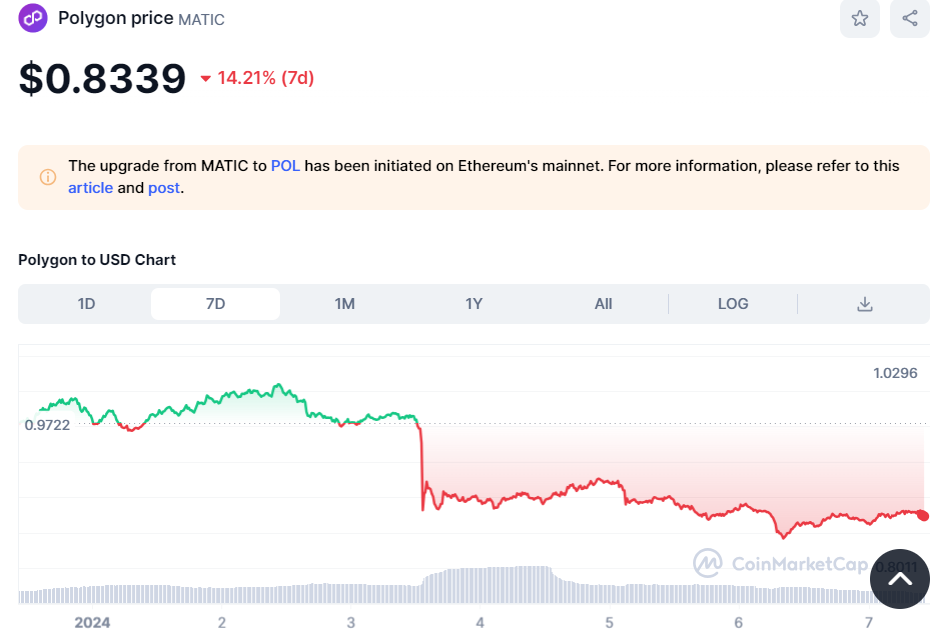Screen dimensions: 940x636
Task: Click the 14.21% (7d) change indicator
Action: (x=257, y=78)
